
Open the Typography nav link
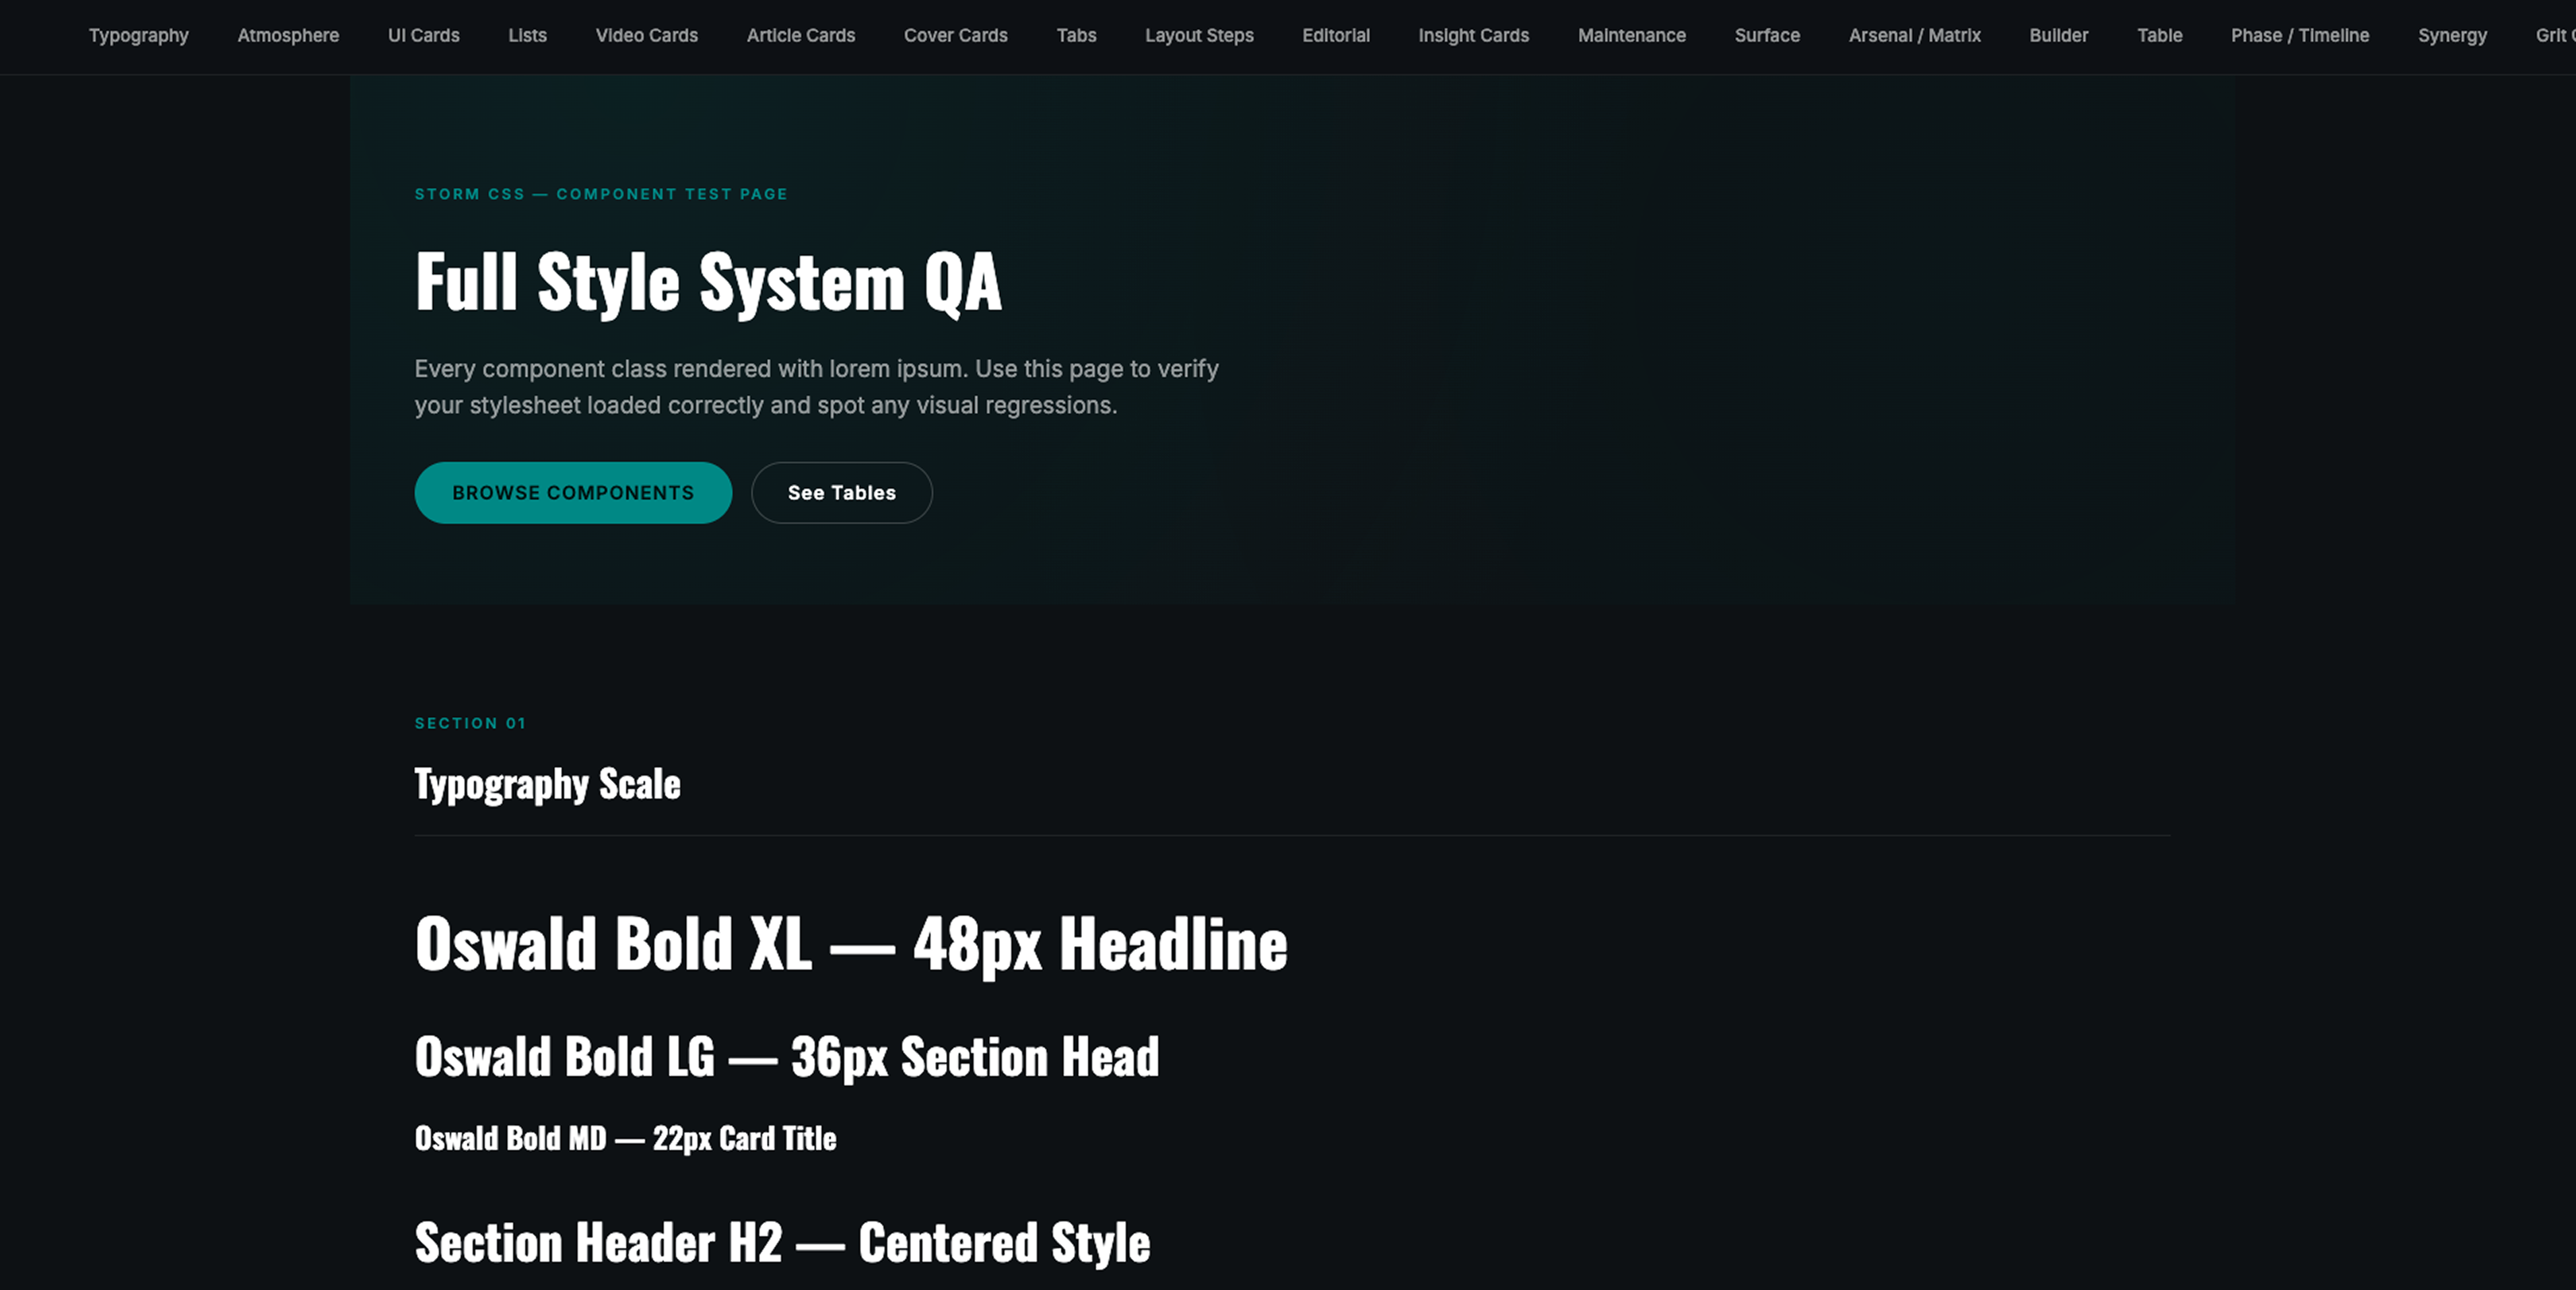click(138, 36)
